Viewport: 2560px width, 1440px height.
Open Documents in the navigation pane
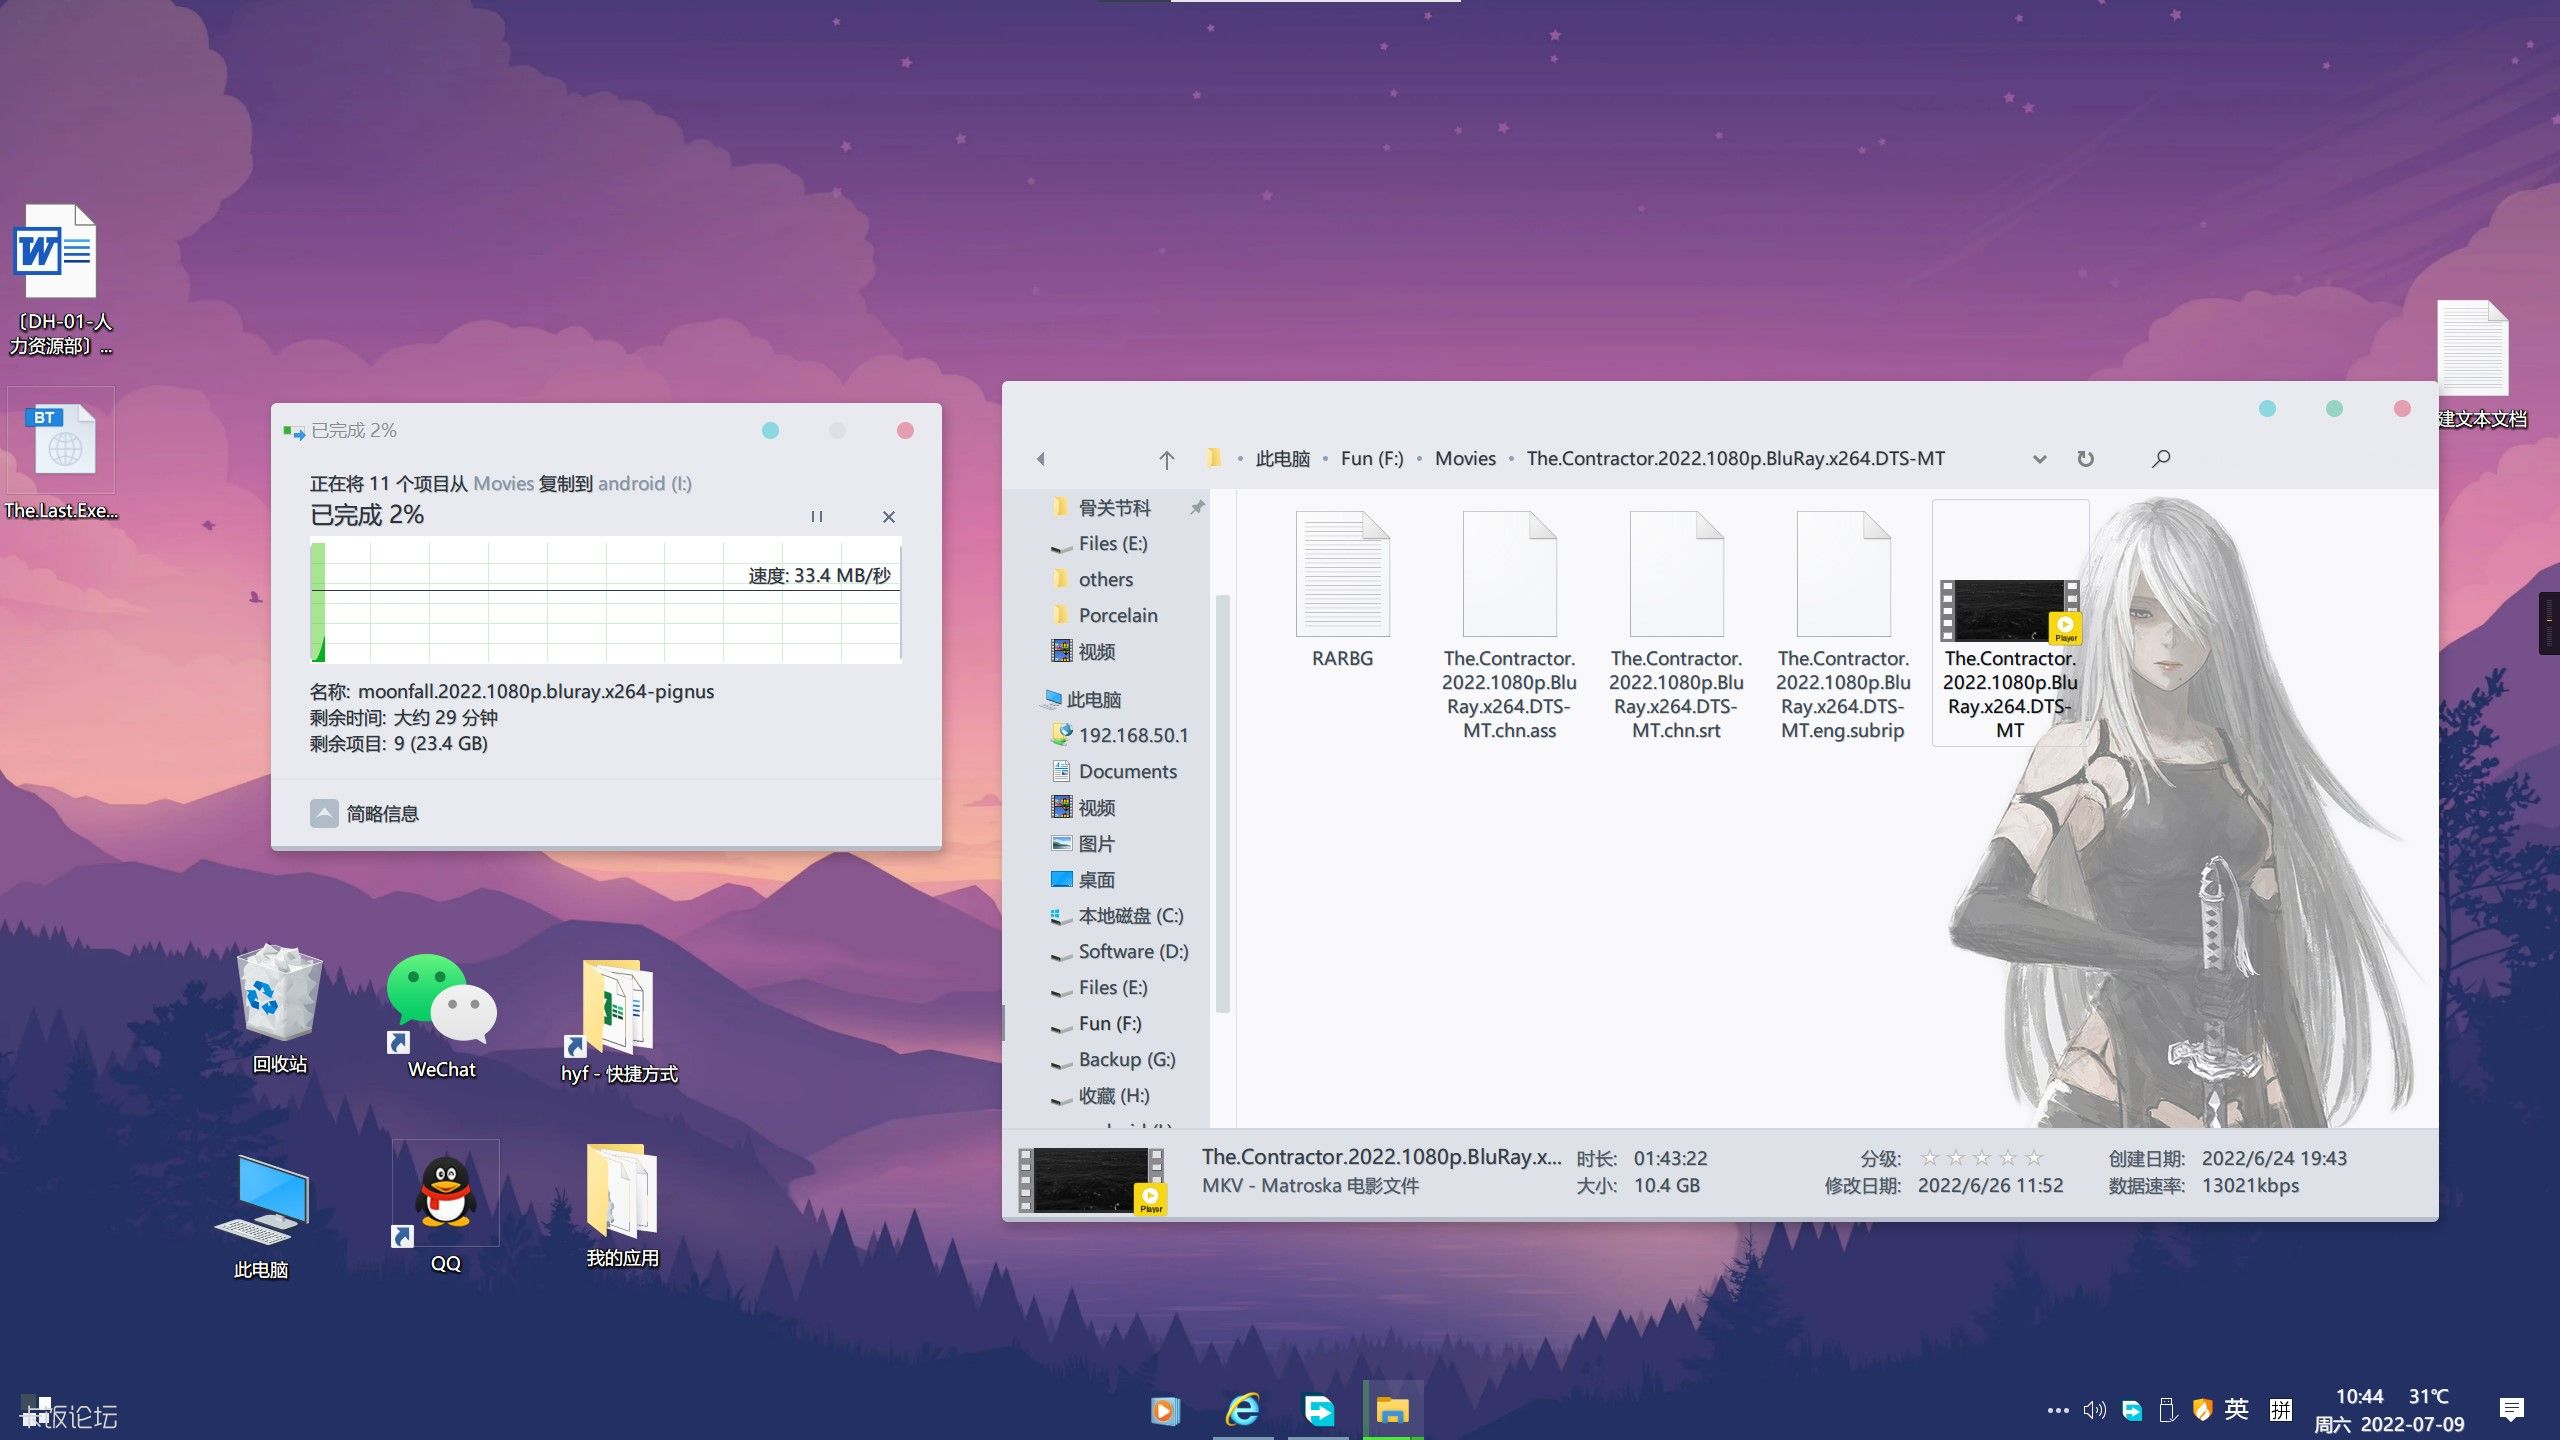tap(1127, 771)
